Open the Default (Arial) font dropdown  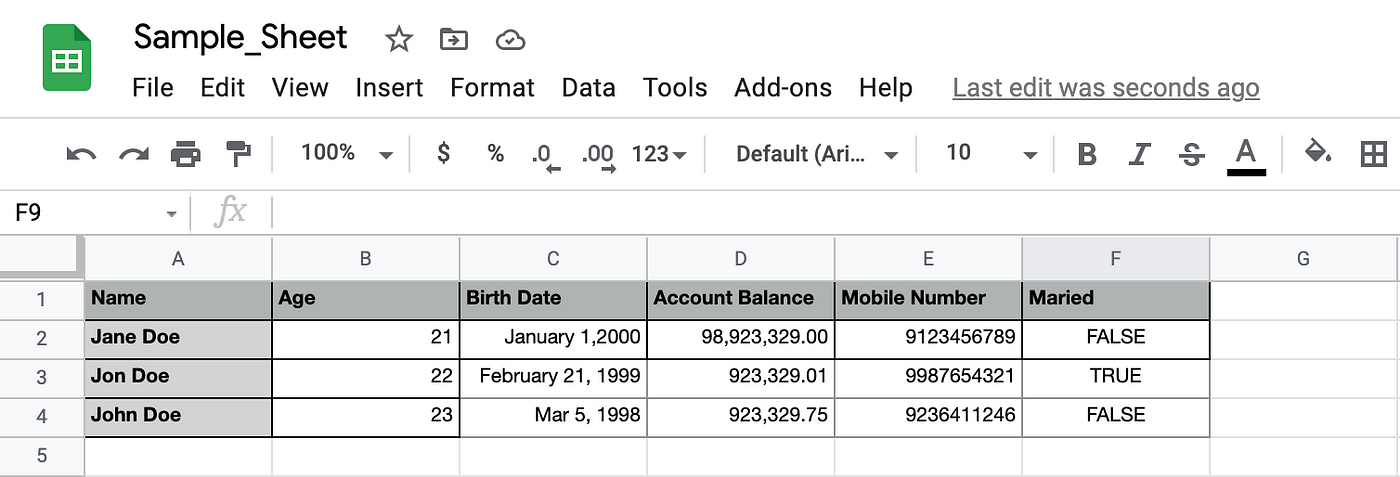(x=817, y=154)
